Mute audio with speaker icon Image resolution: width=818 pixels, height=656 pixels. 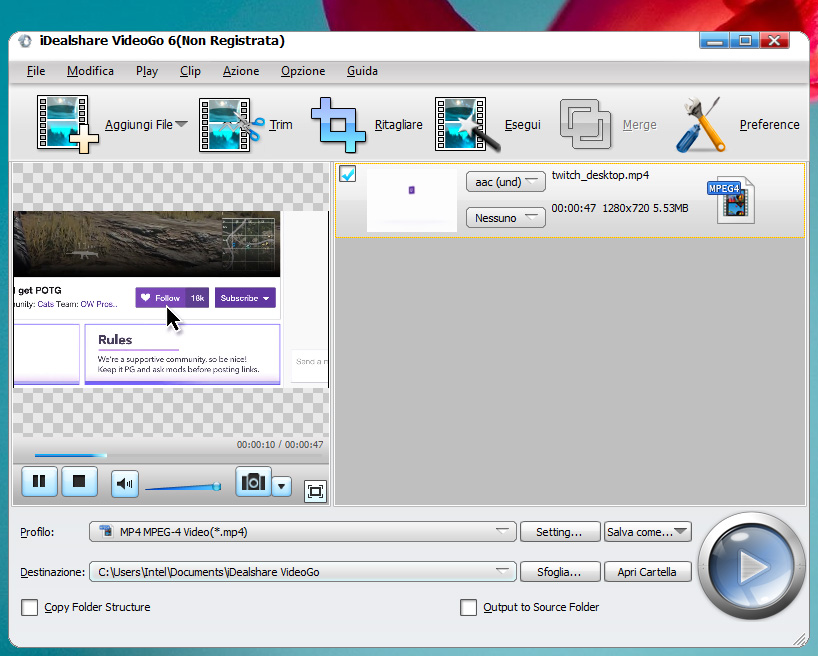(x=125, y=484)
